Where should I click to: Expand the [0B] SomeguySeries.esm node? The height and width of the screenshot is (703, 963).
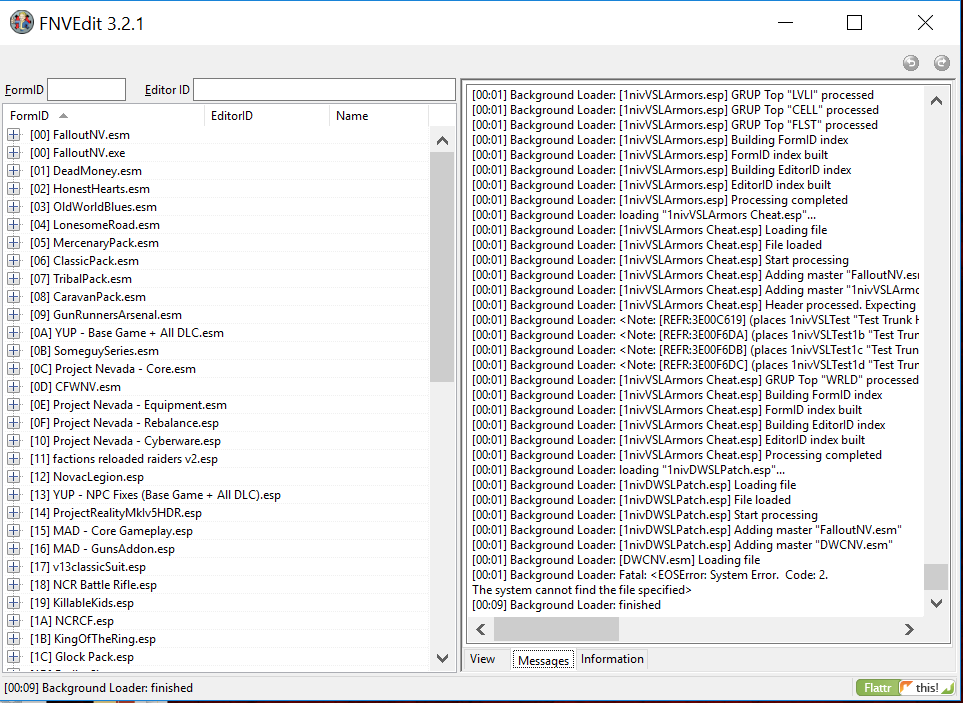pyautogui.click(x=14, y=351)
